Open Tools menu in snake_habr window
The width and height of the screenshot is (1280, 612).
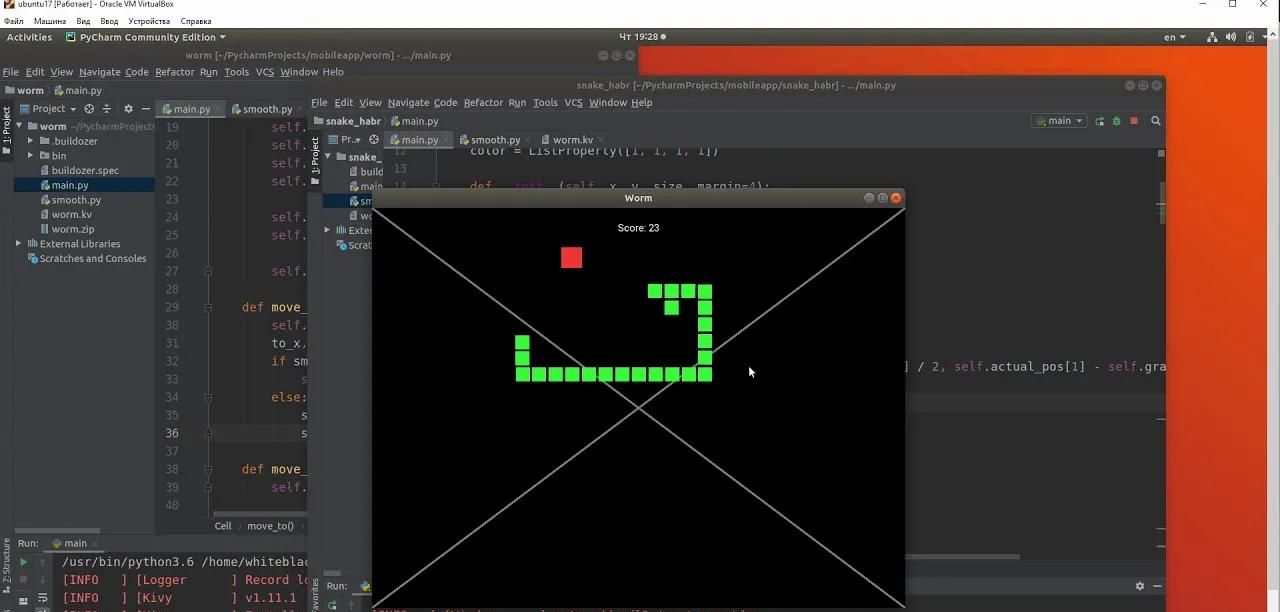pyautogui.click(x=545, y=102)
